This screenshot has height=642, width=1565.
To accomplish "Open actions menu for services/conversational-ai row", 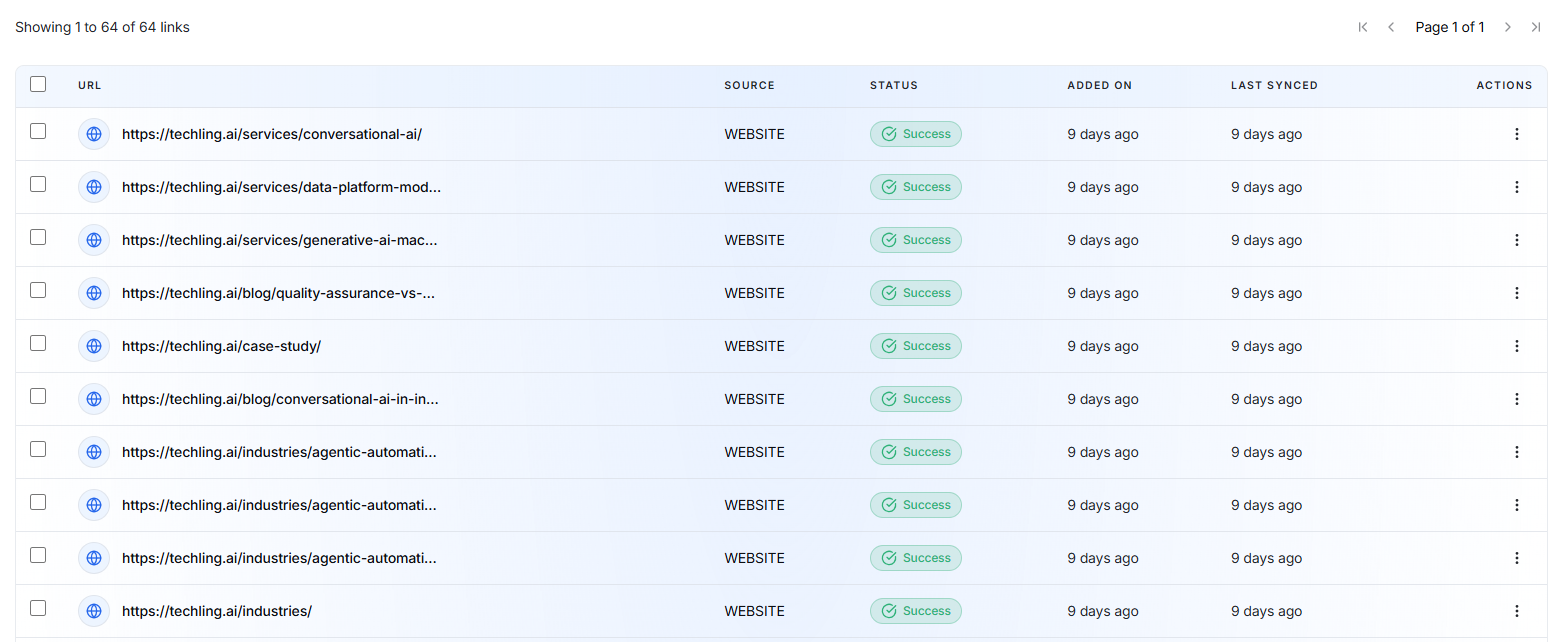I will [x=1517, y=134].
